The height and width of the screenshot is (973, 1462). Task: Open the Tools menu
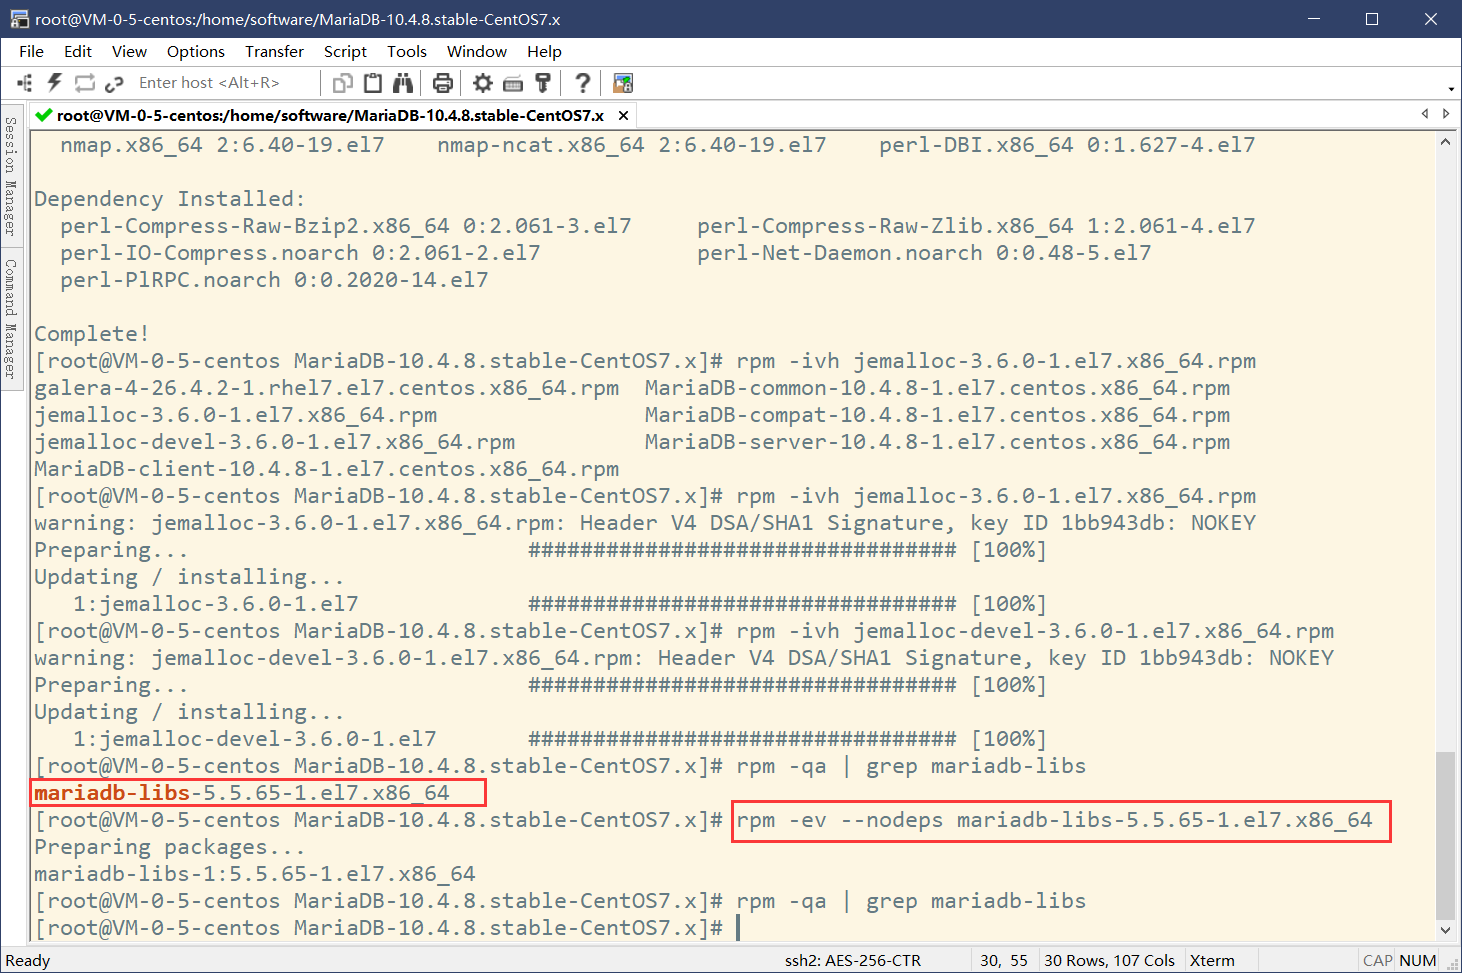[x=407, y=51]
